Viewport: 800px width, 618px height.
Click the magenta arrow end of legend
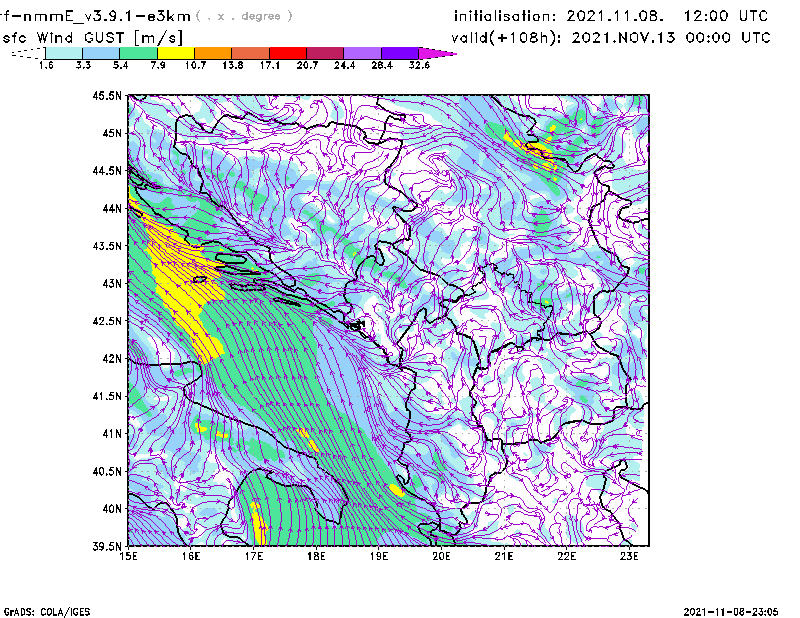point(437,53)
